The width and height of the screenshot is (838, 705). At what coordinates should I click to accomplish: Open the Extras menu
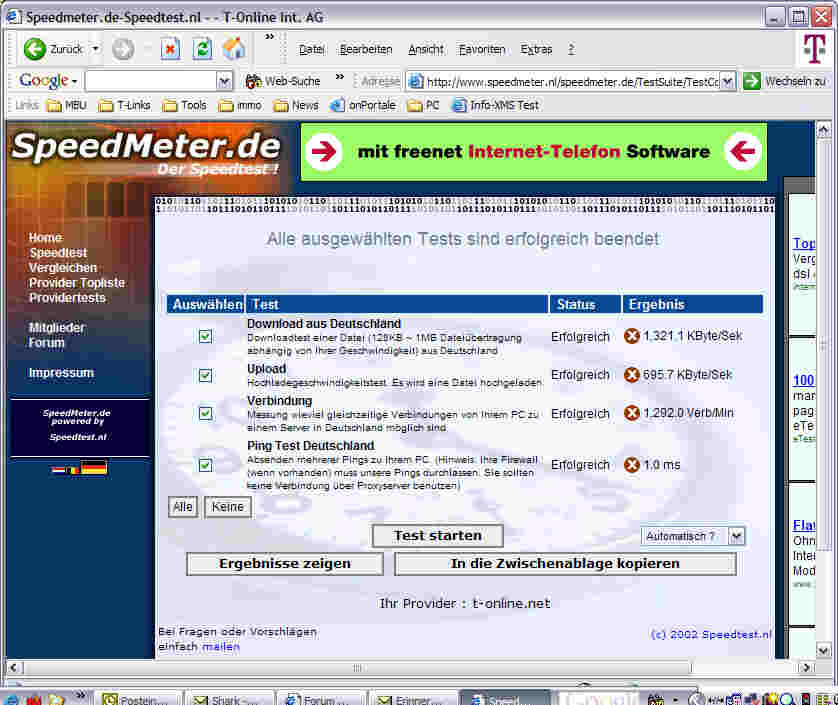537,50
